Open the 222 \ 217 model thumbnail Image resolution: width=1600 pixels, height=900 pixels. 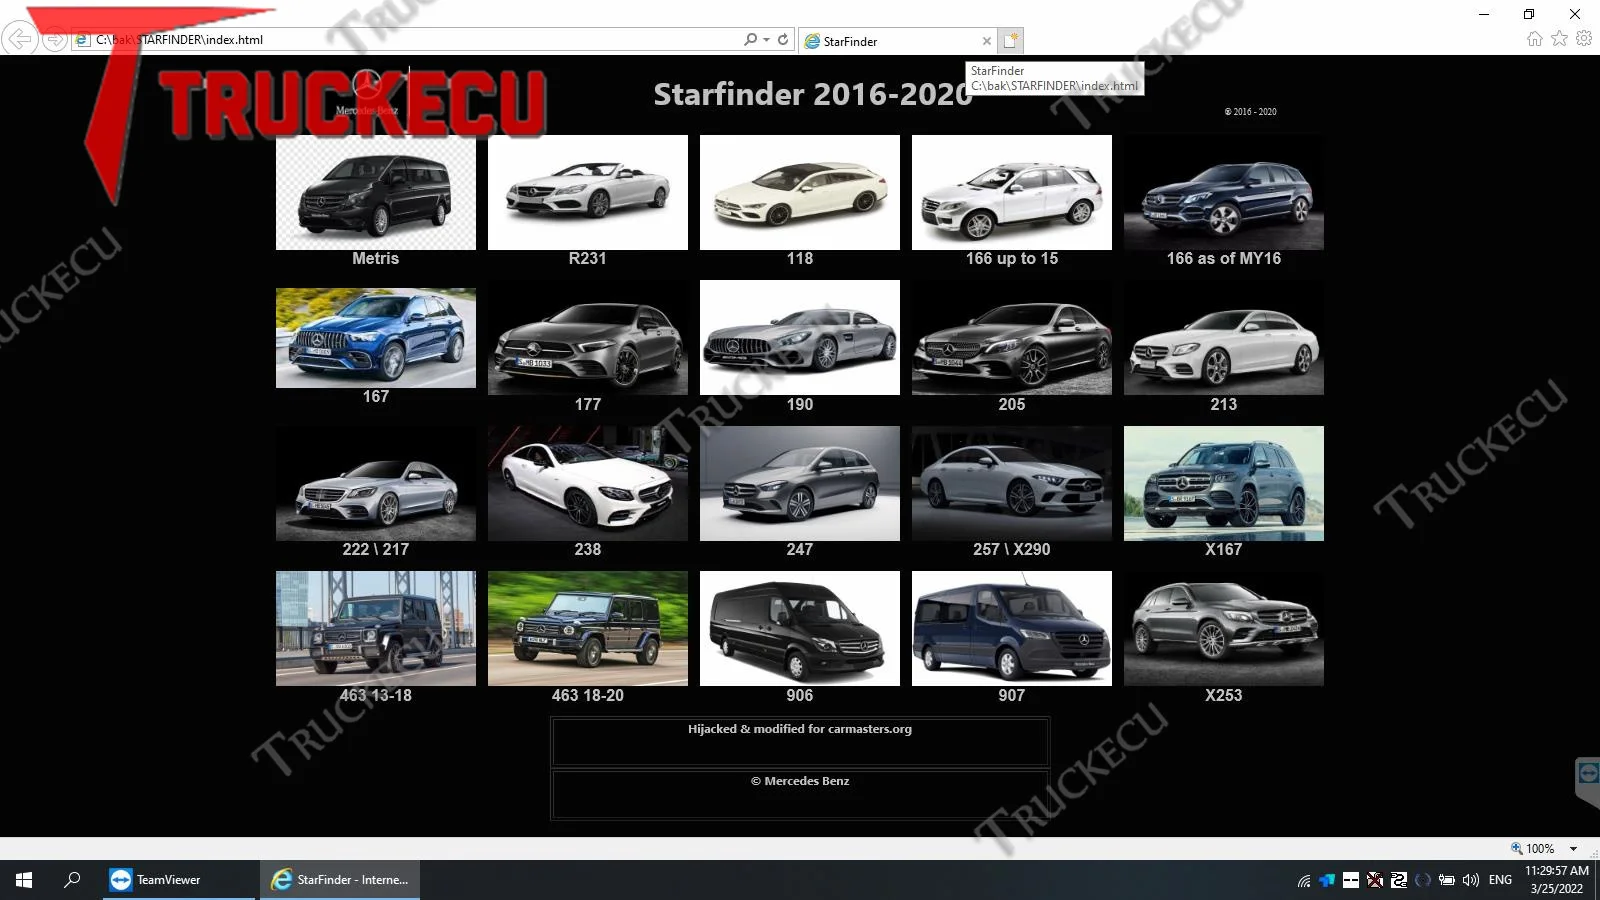pos(376,483)
